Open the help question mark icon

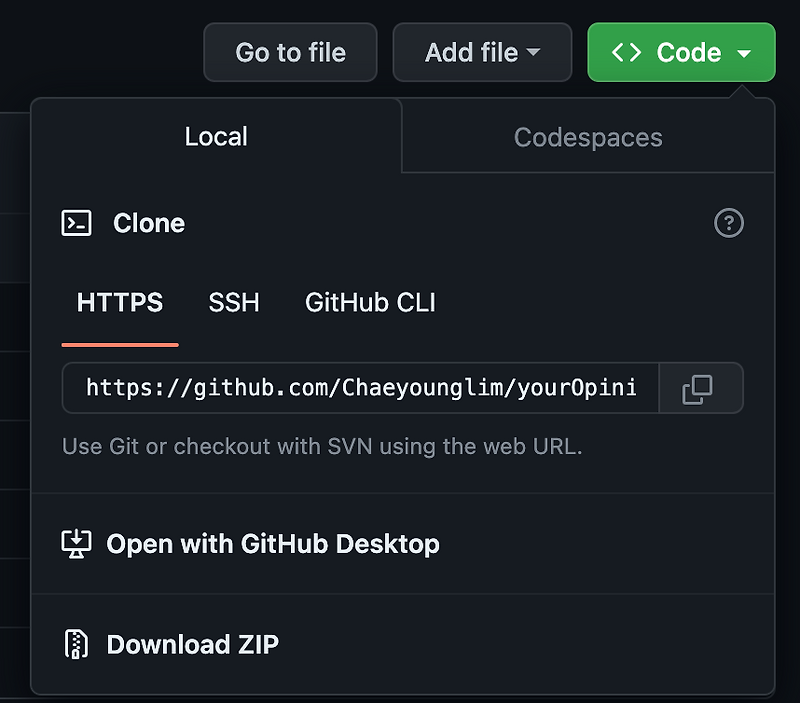[x=729, y=223]
